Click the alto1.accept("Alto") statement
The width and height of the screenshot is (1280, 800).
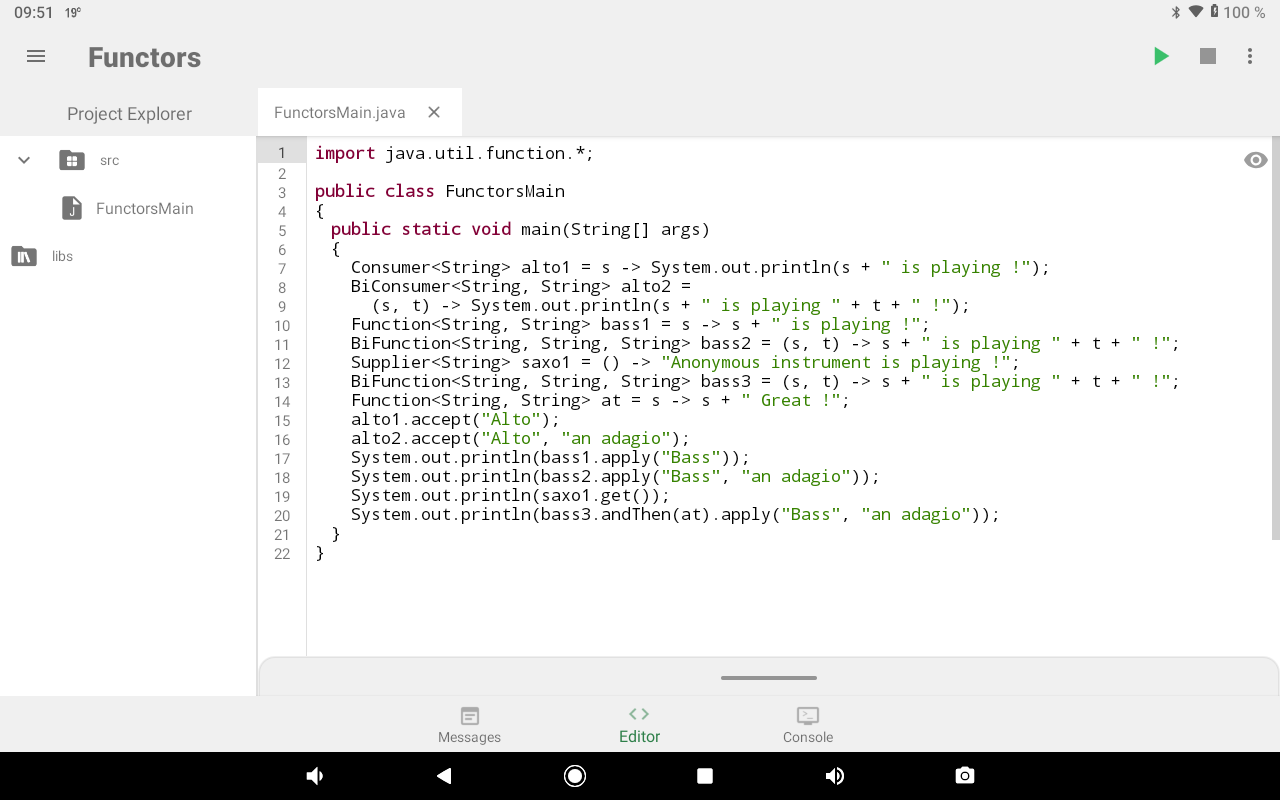456,419
